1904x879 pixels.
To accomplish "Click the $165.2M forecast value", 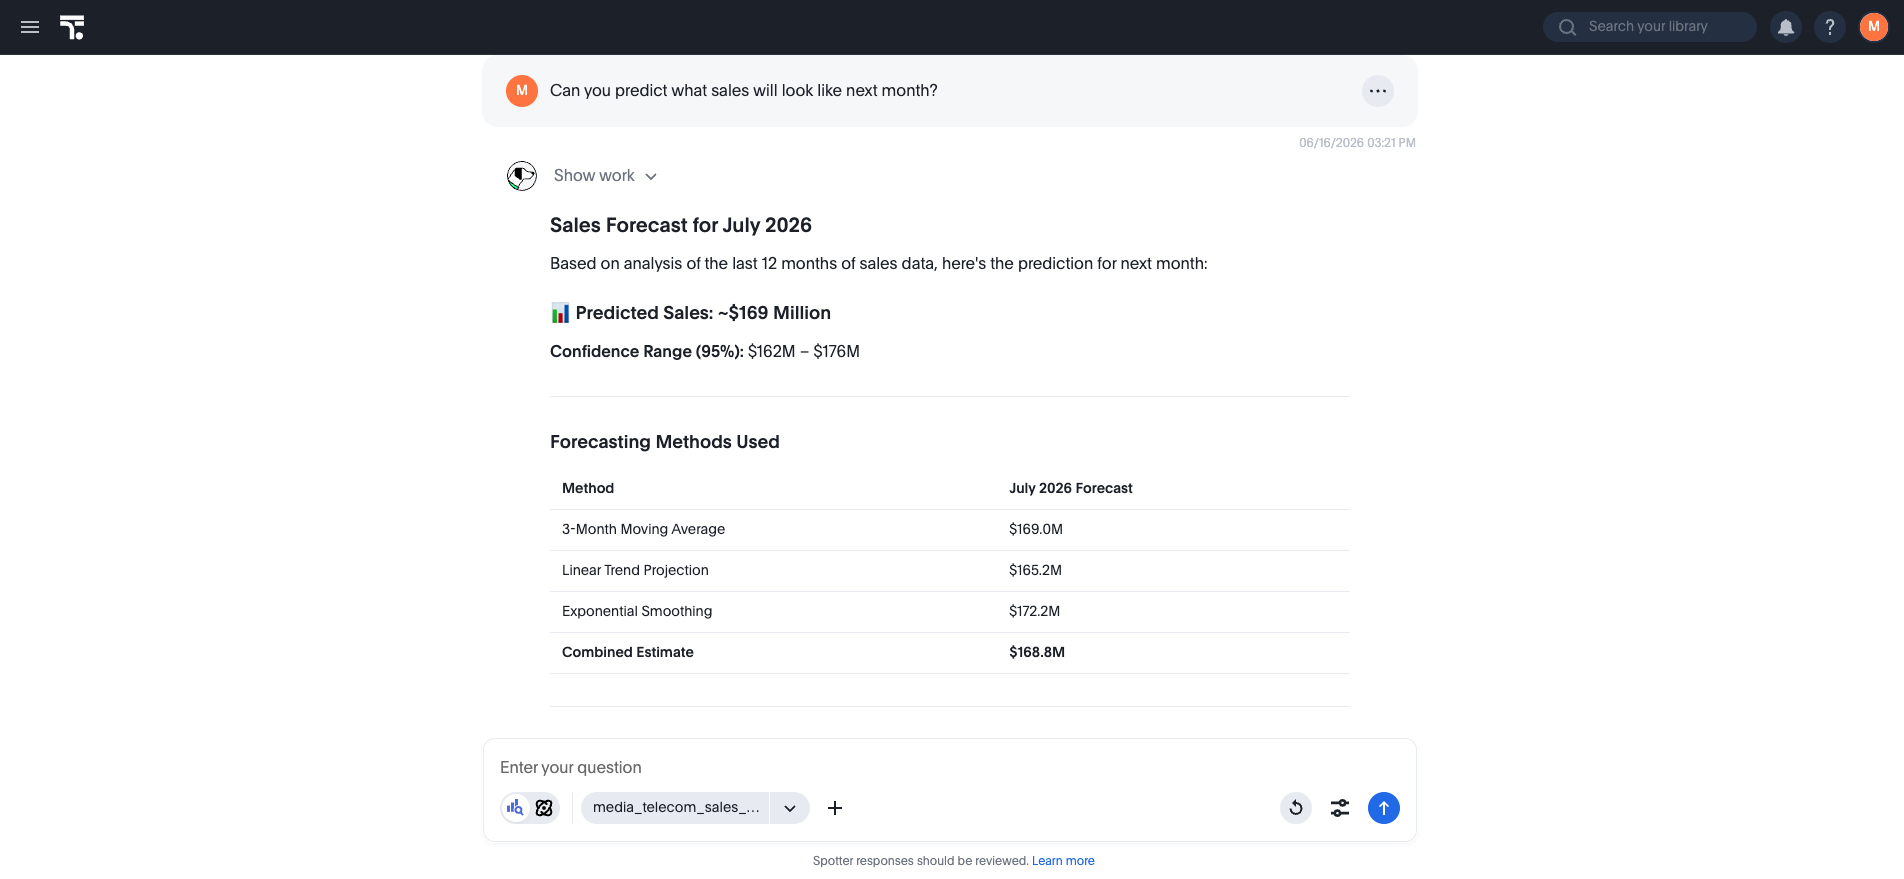I will pyautogui.click(x=1035, y=570).
